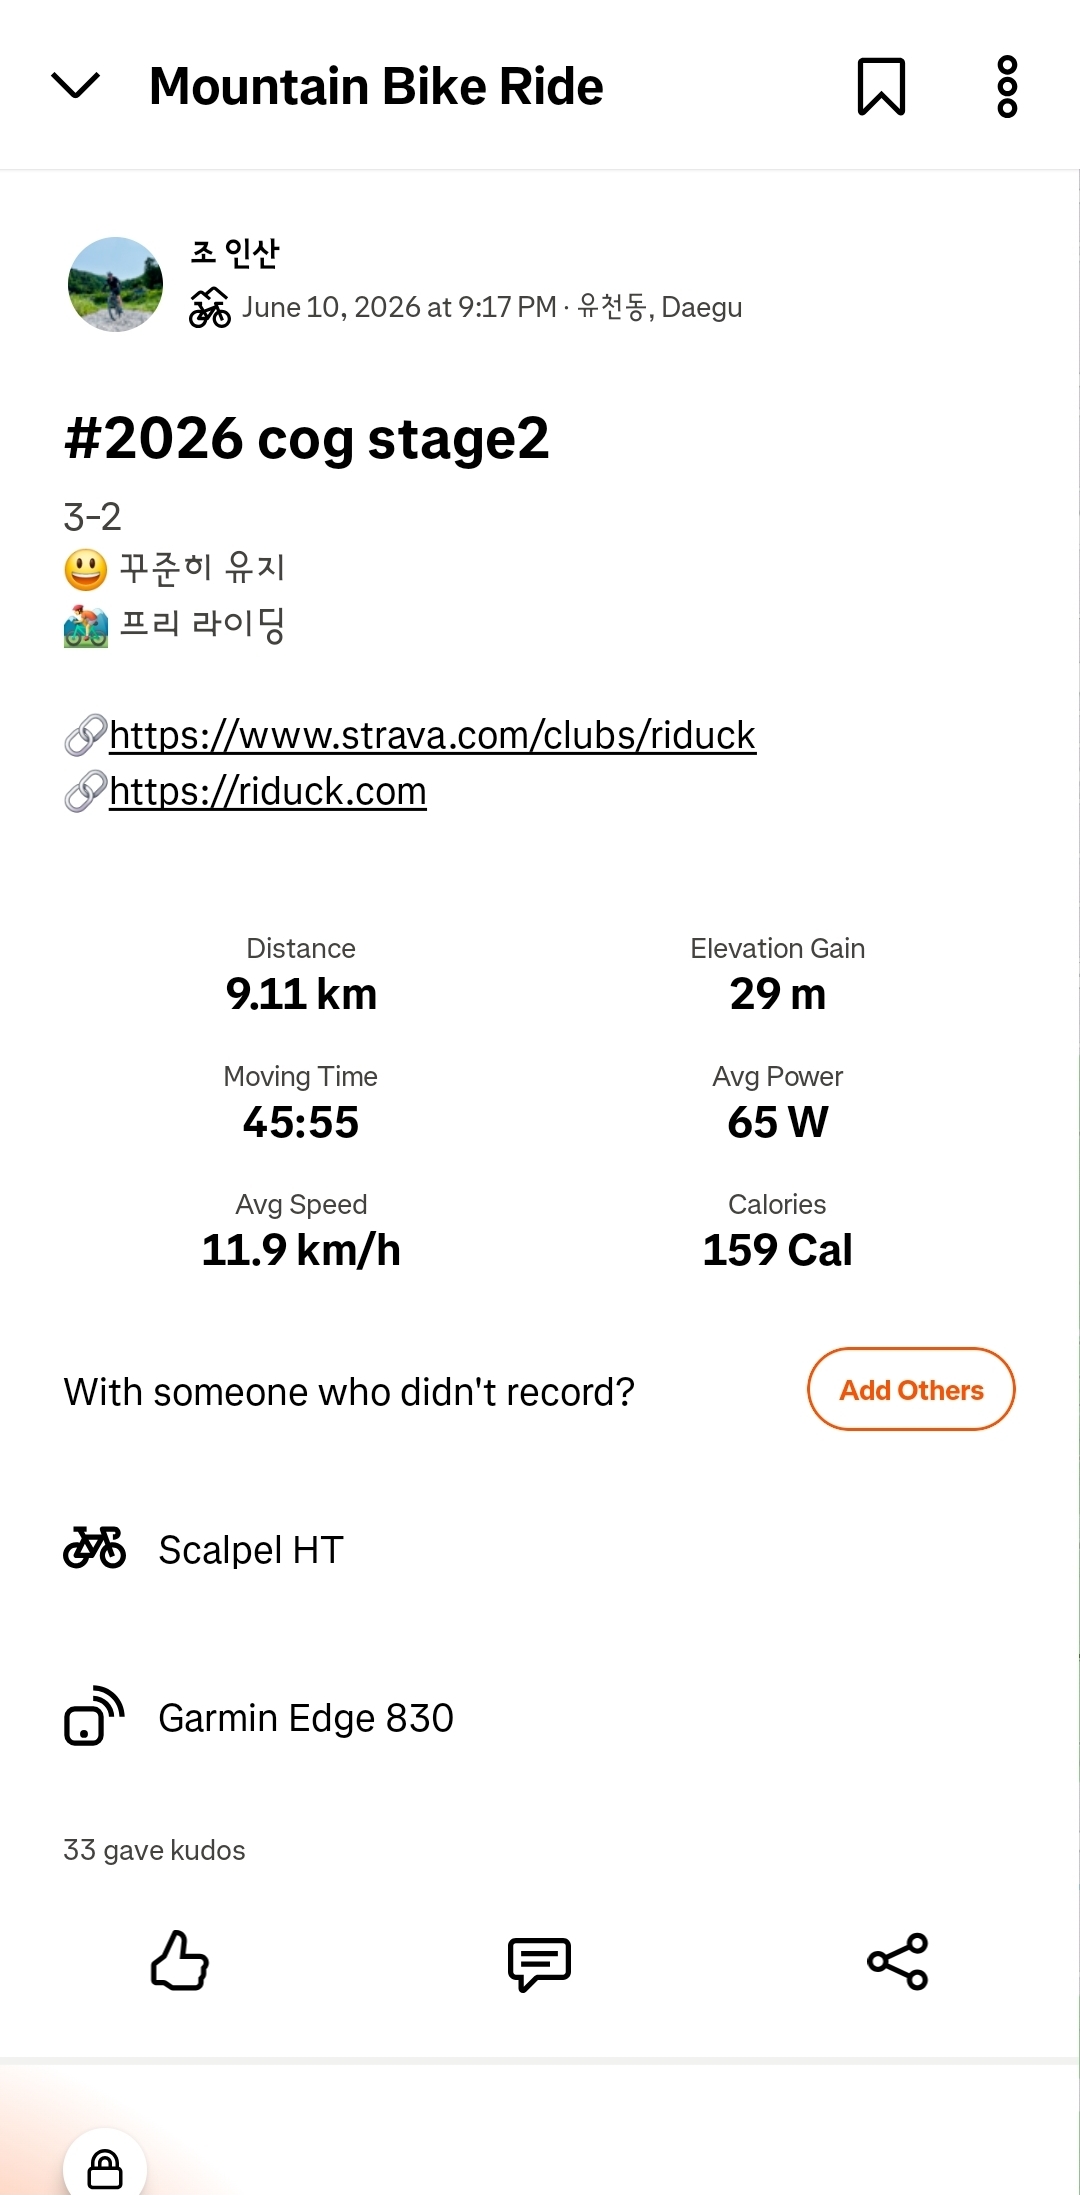Viewport: 1080px width, 2195px height.
Task: Open the athlete's profile picture
Action: point(115,284)
